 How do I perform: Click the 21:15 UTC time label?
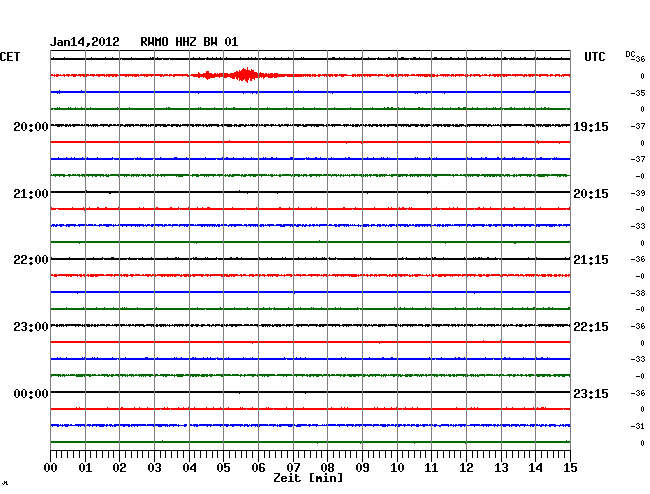(x=591, y=260)
